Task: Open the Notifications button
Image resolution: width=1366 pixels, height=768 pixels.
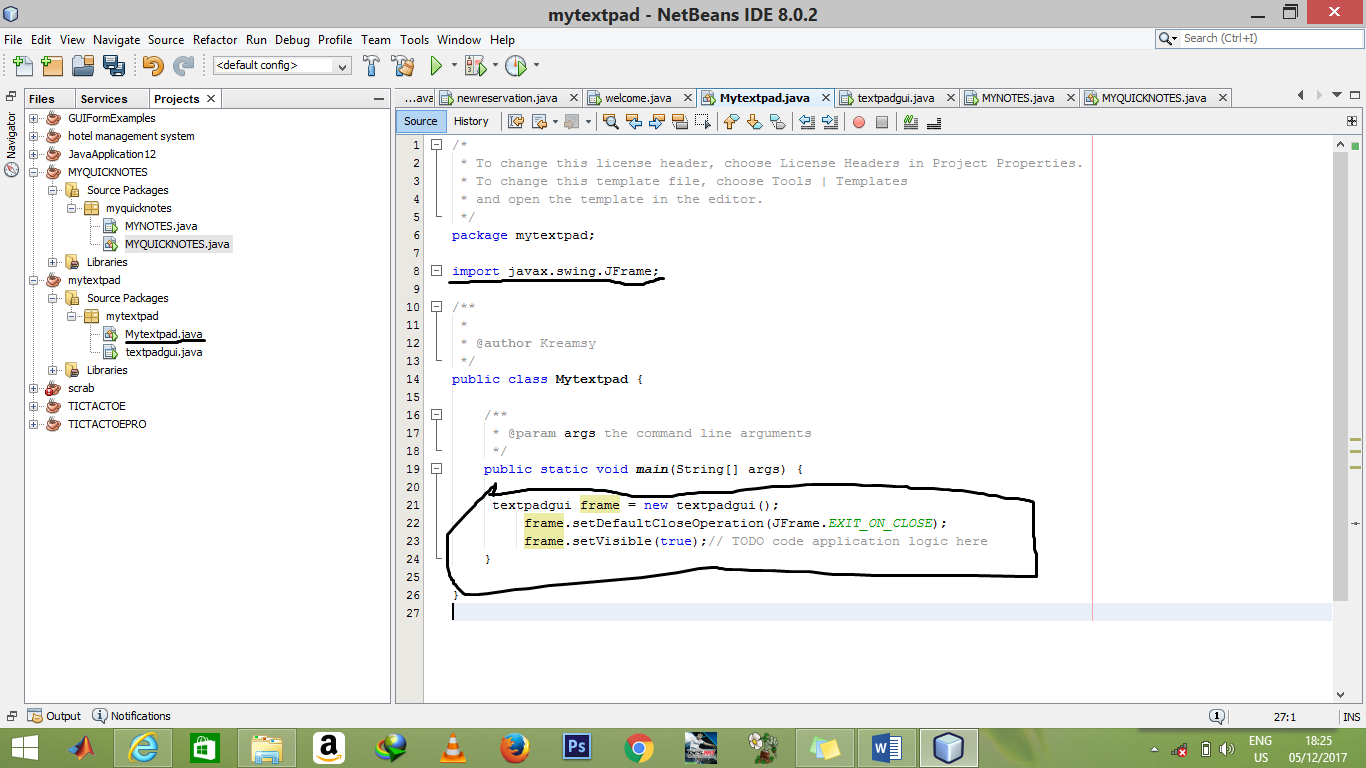Action: click(x=132, y=716)
